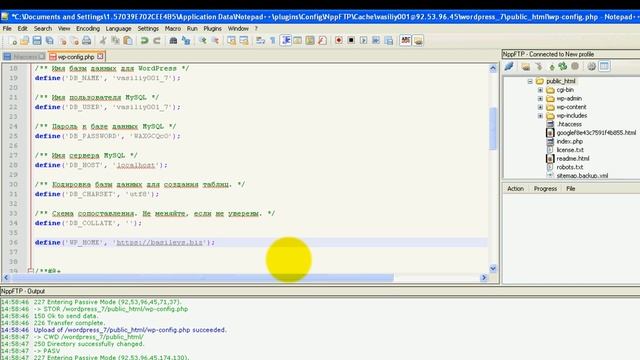The height and width of the screenshot is (360, 640).
Task: Refresh the NppFTP directory listing
Action: pos(563,66)
